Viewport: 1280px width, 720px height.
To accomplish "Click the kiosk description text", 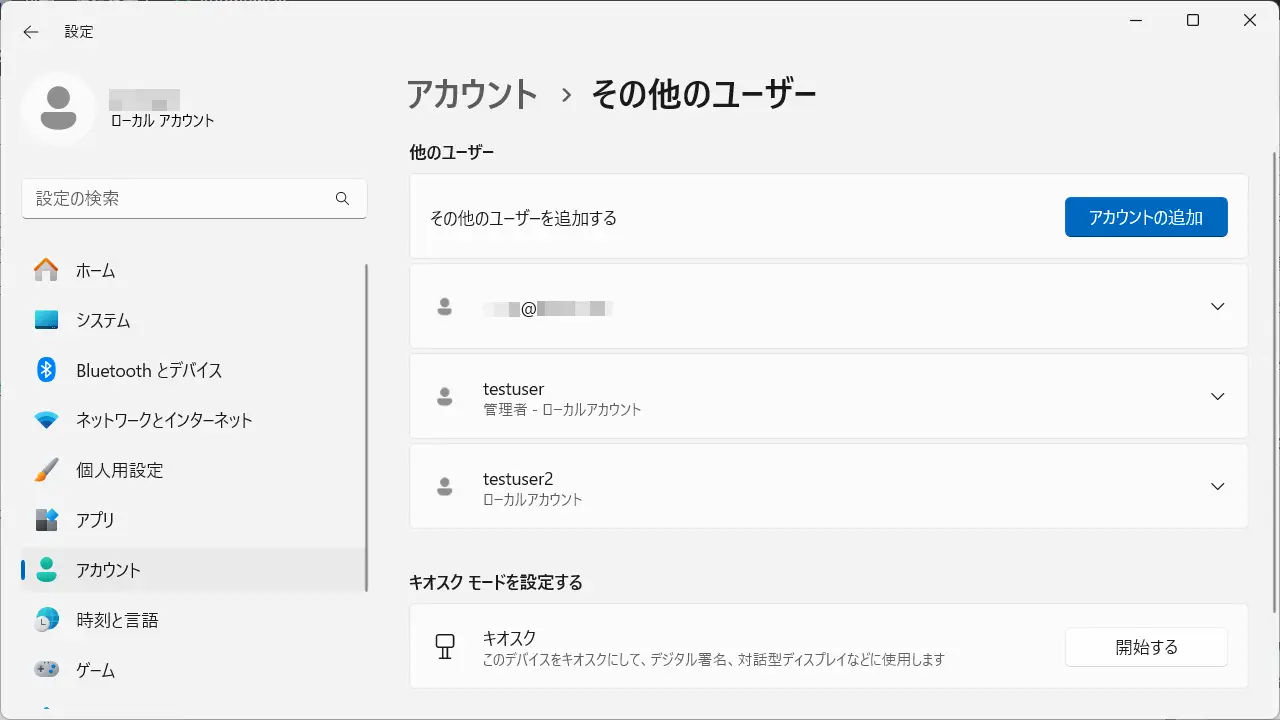I will 714,660.
